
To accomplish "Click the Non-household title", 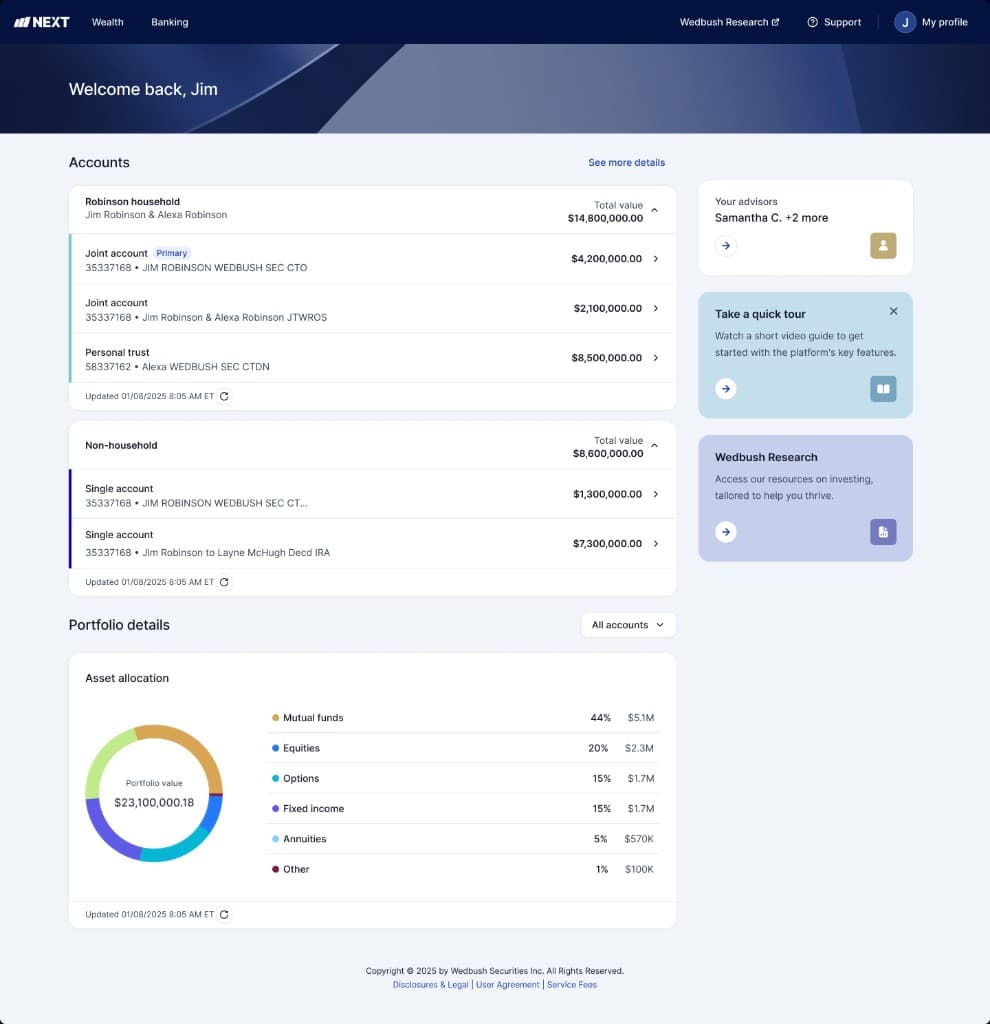I will pyautogui.click(x=121, y=445).
